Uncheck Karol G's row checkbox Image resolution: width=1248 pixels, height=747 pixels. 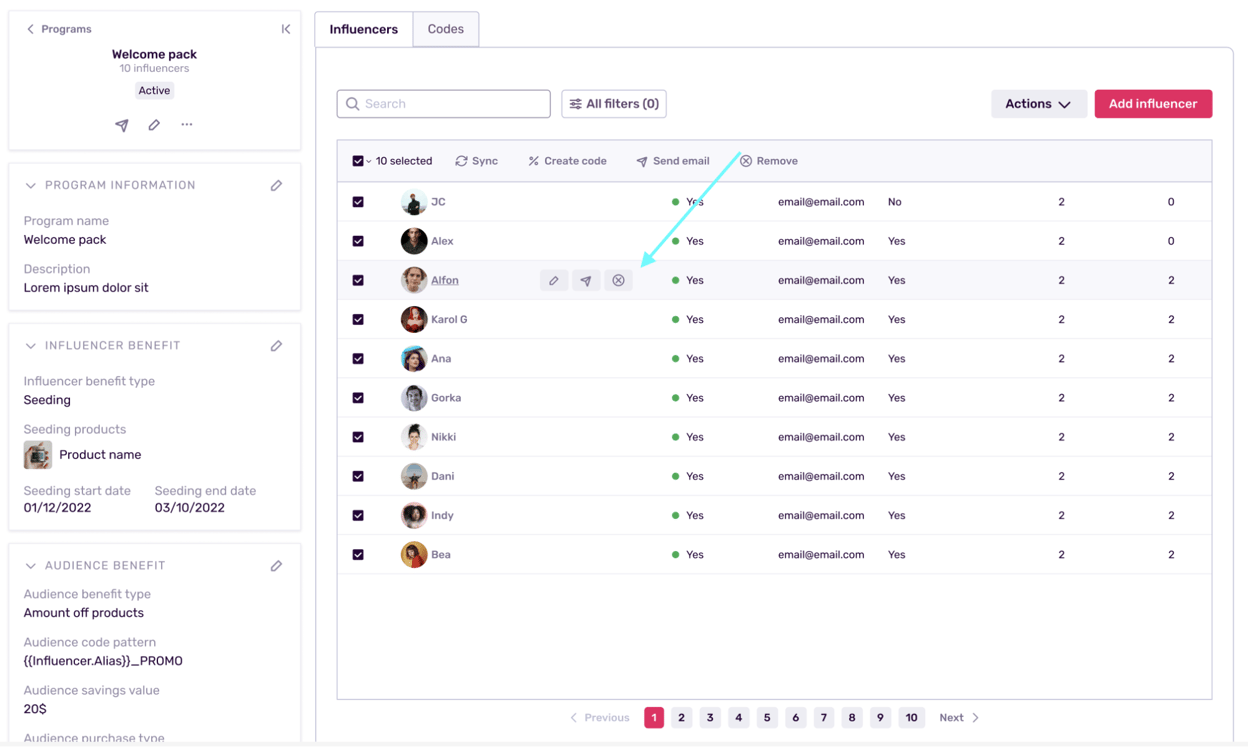click(357, 319)
